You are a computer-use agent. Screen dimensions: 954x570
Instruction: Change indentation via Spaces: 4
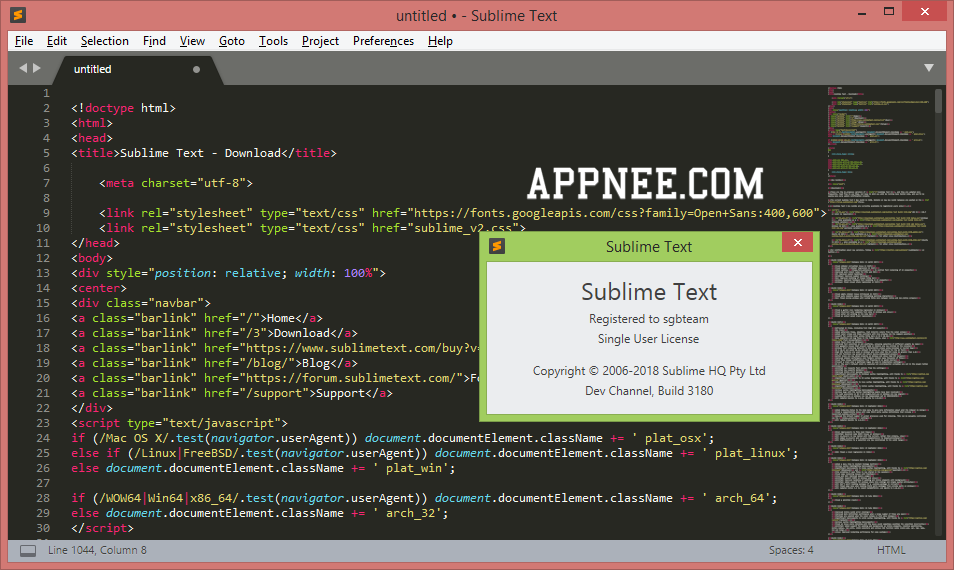(790, 550)
